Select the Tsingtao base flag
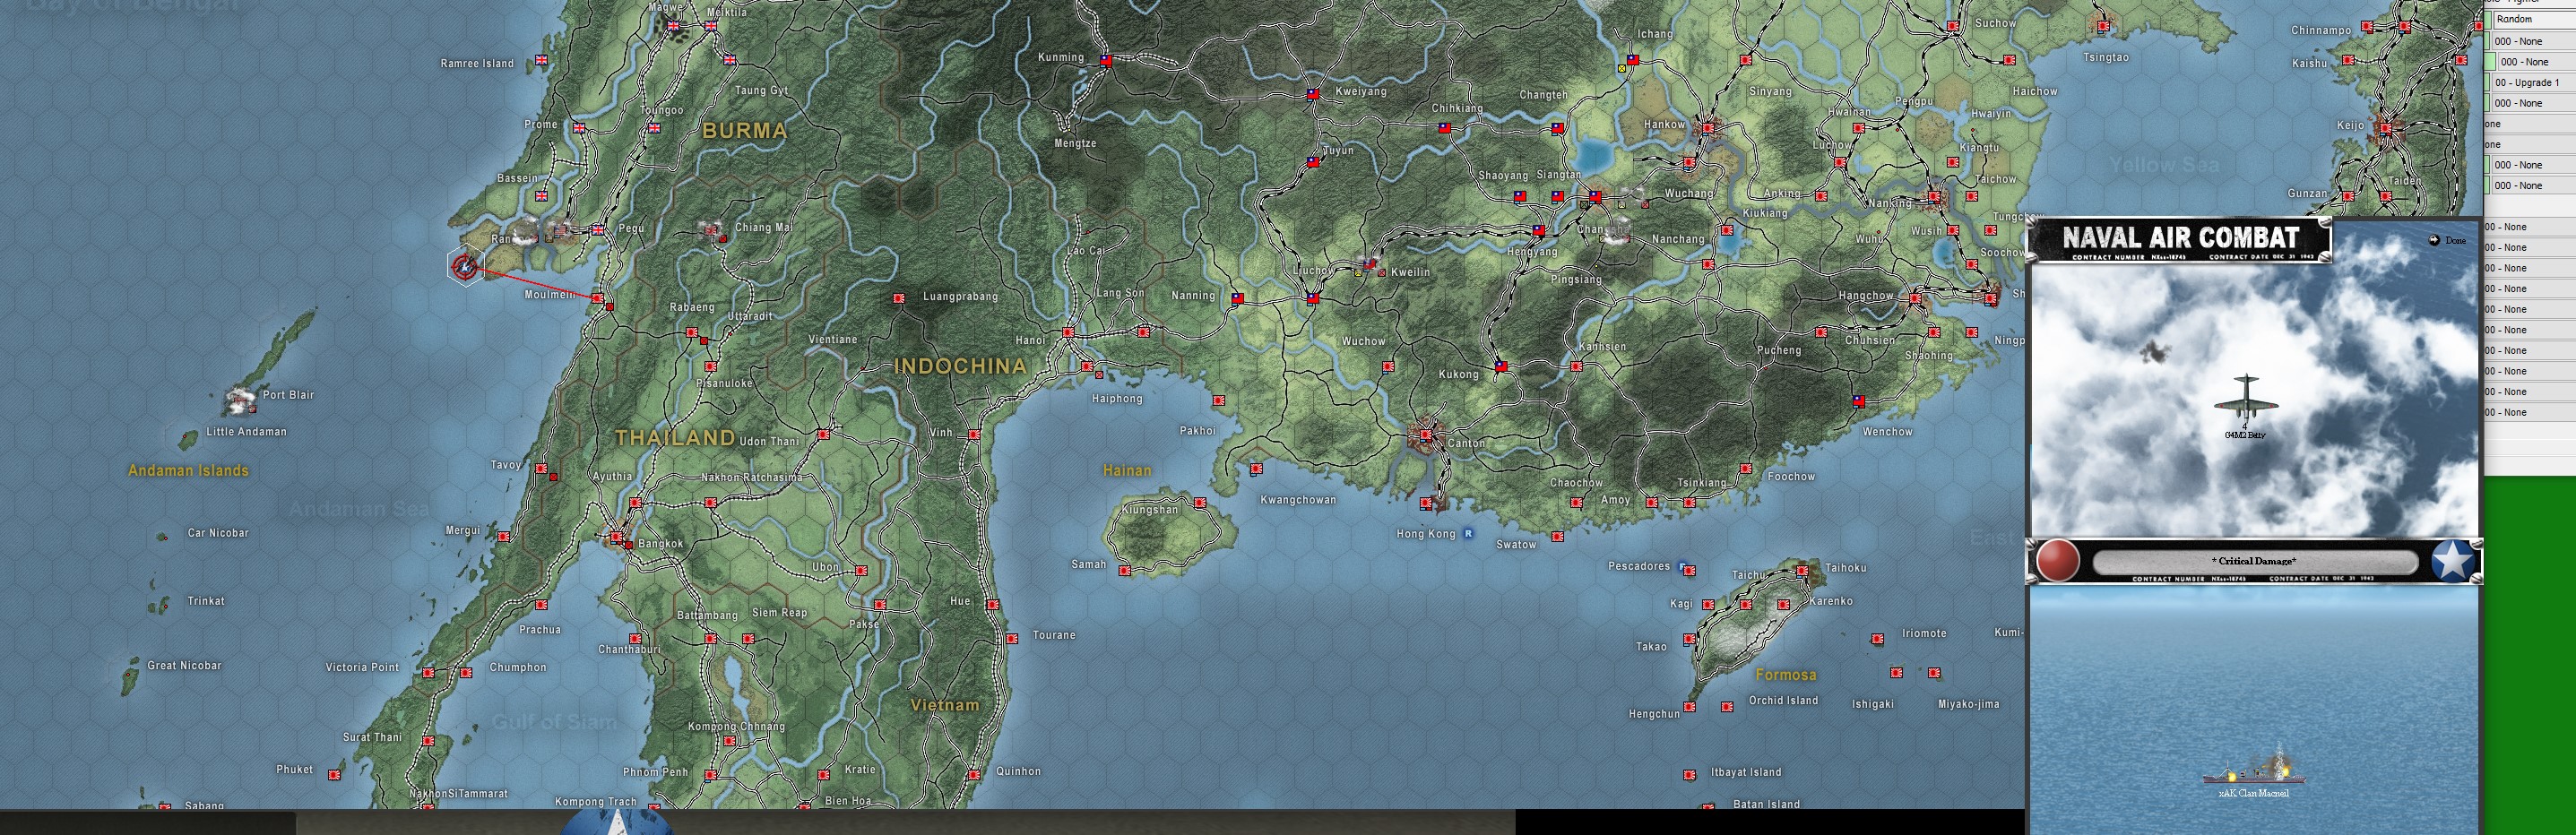The image size is (2576, 835). pyautogui.click(x=2103, y=27)
